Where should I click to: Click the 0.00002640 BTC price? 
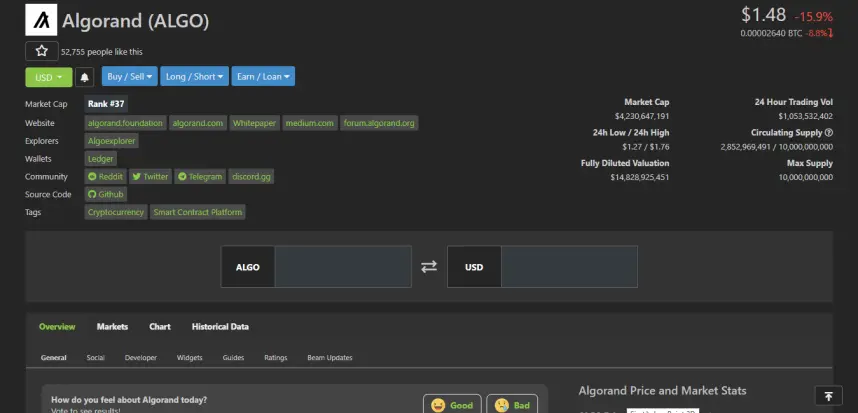click(x=771, y=33)
